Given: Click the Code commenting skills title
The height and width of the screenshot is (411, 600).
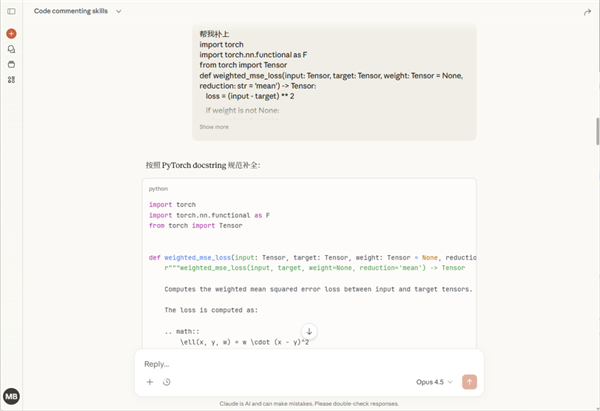Looking at the screenshot, I should (x=71, y=11).
